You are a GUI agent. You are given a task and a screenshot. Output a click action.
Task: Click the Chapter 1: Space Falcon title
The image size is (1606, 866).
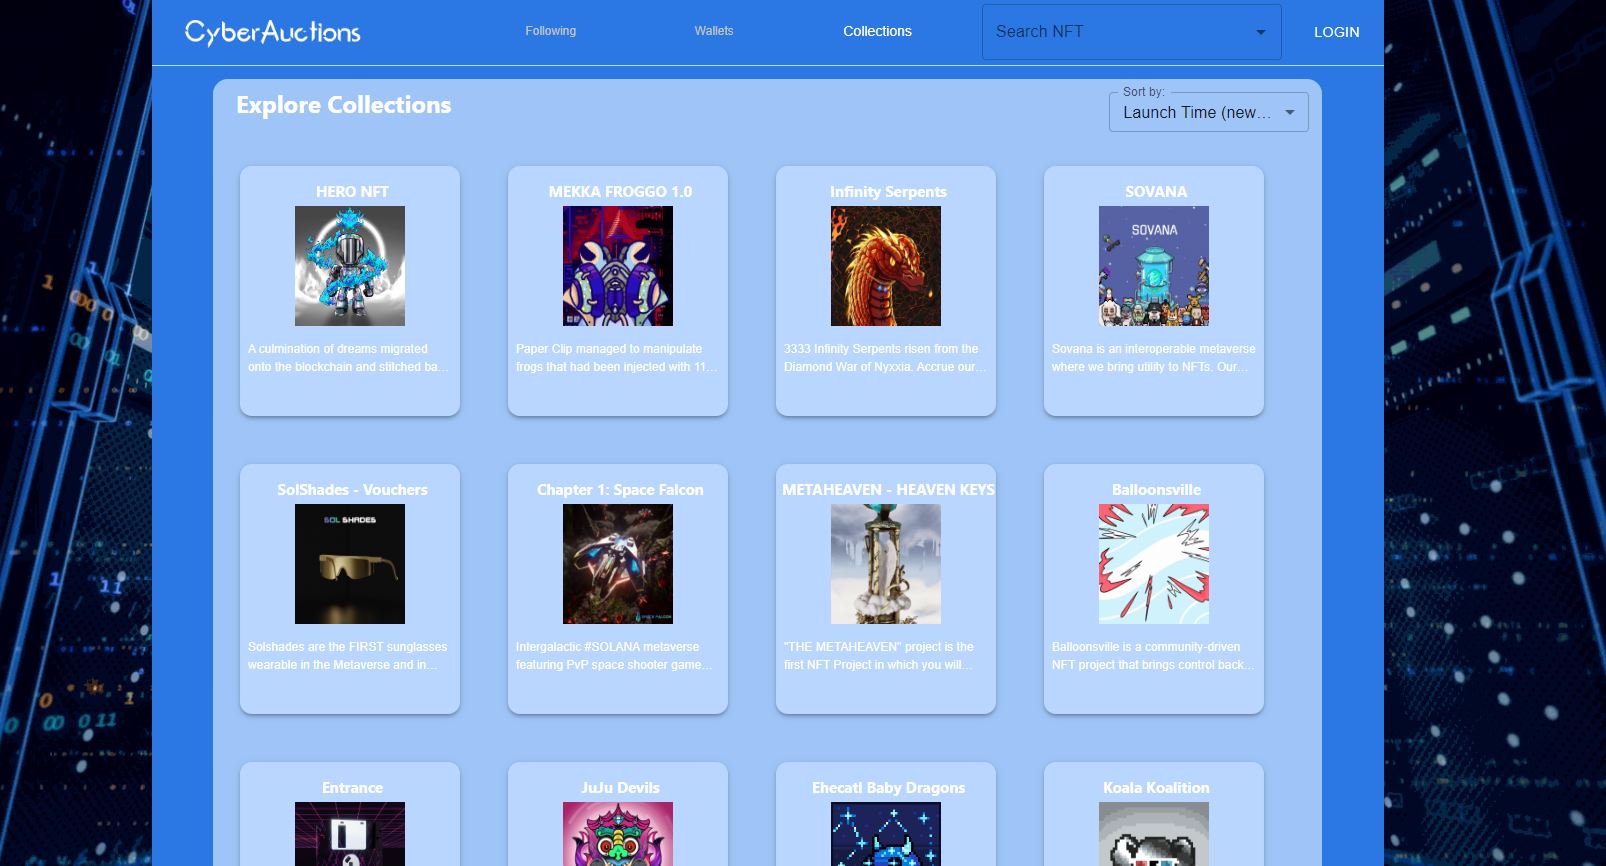click(x=620, y=489)
